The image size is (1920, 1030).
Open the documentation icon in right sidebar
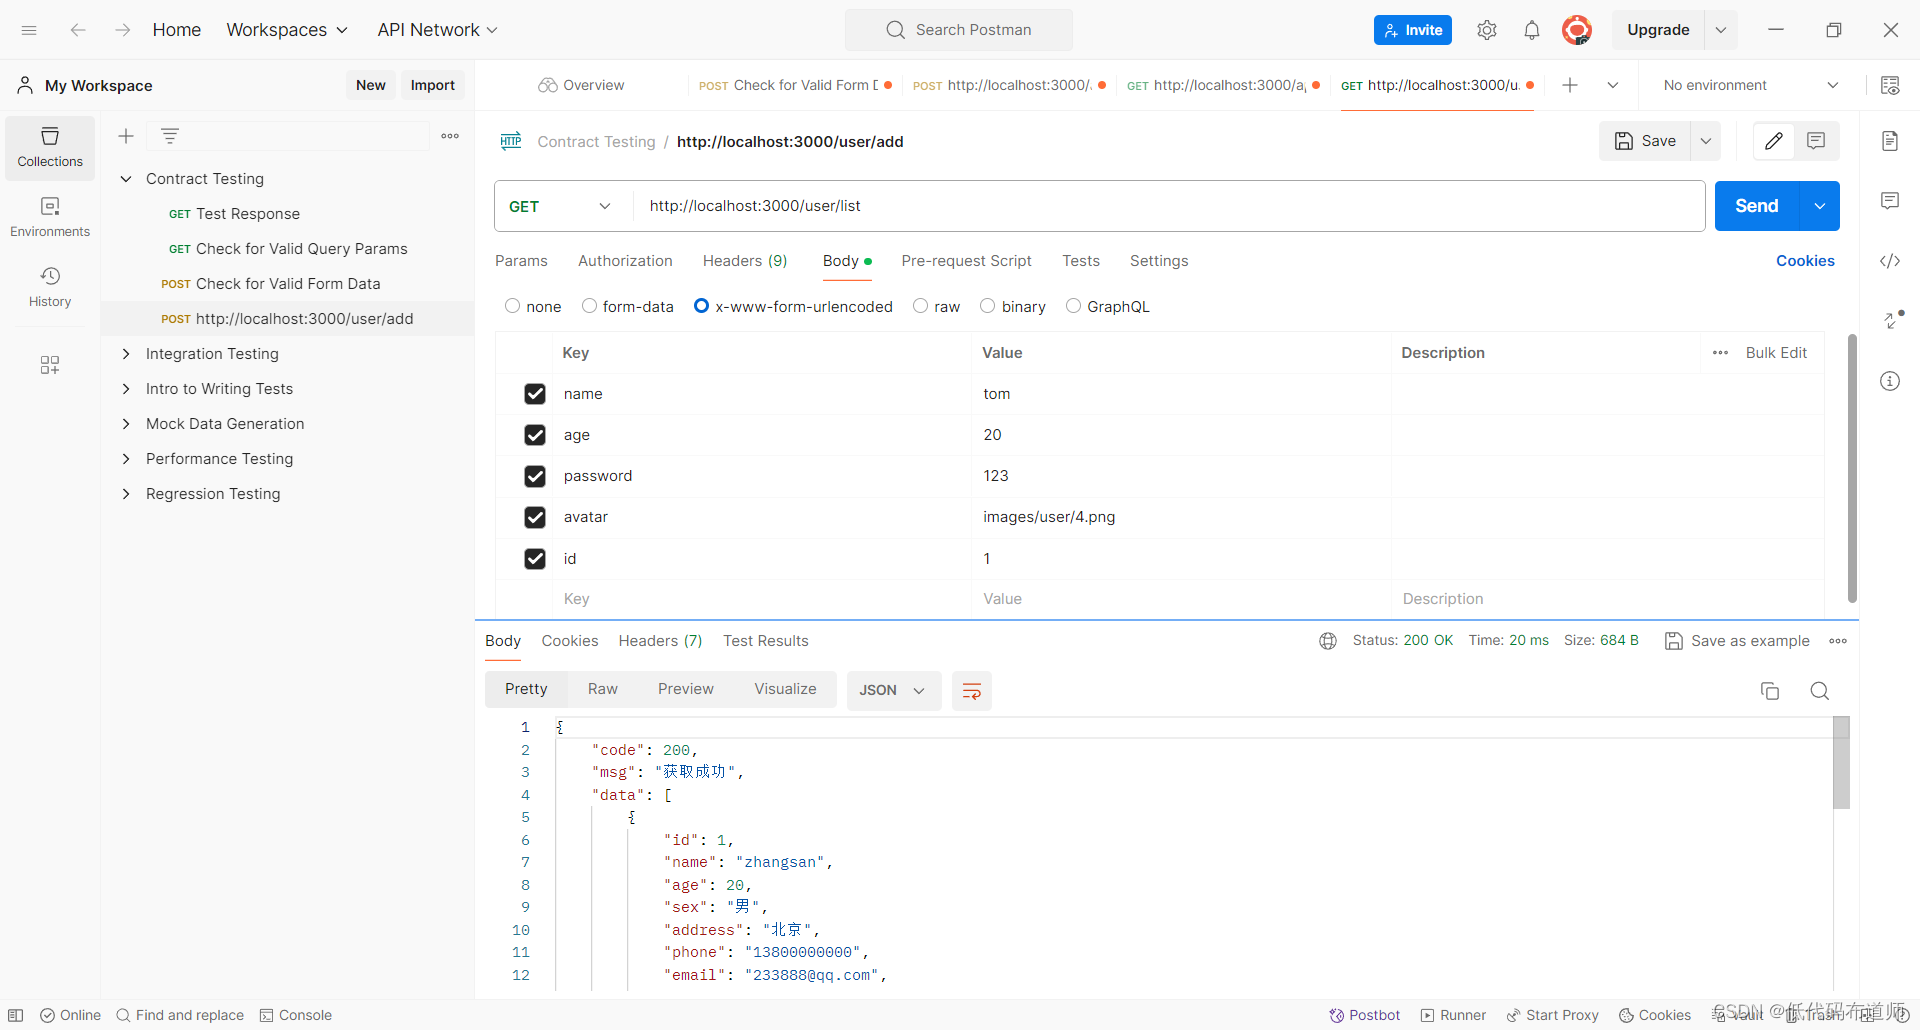tap(1890, 141)
